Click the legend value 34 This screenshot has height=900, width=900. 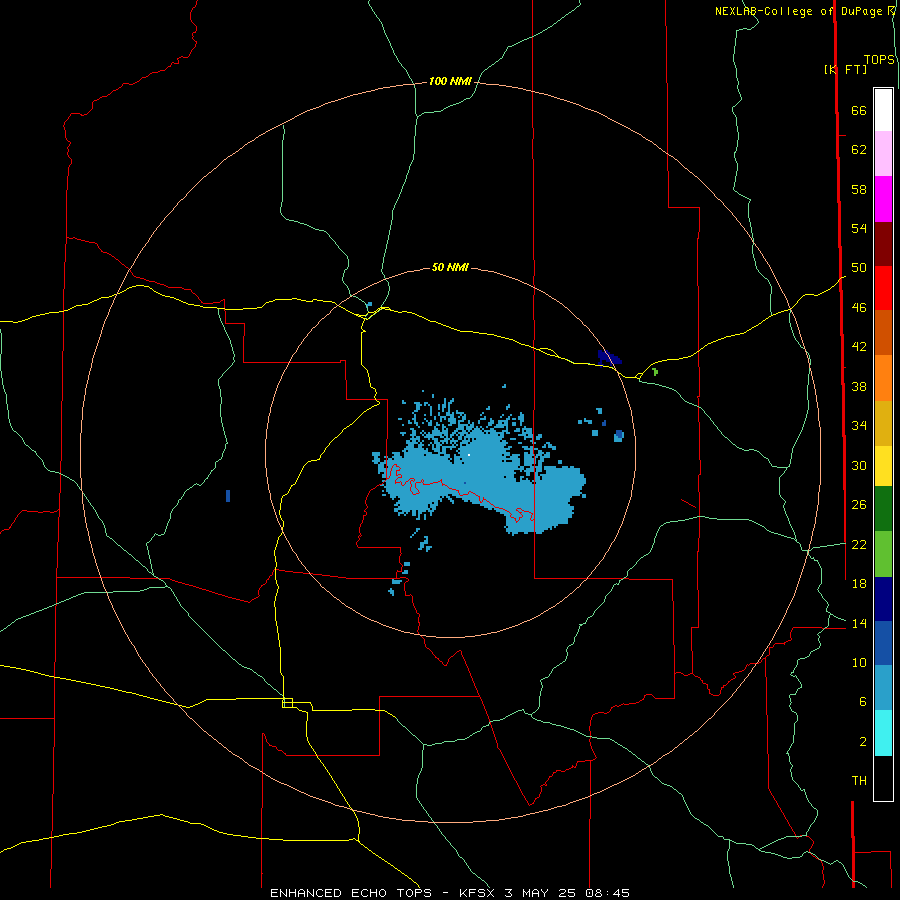click(x=859, y=426)
